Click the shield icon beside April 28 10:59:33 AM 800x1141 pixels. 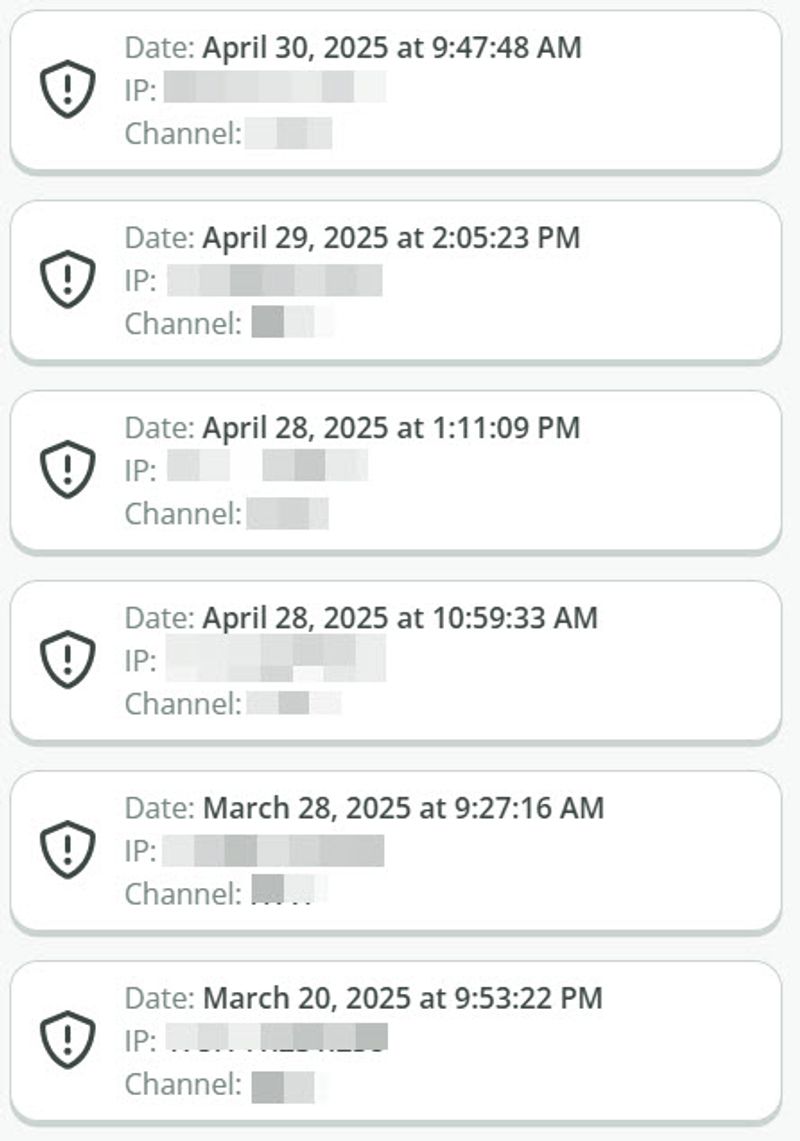67,659
